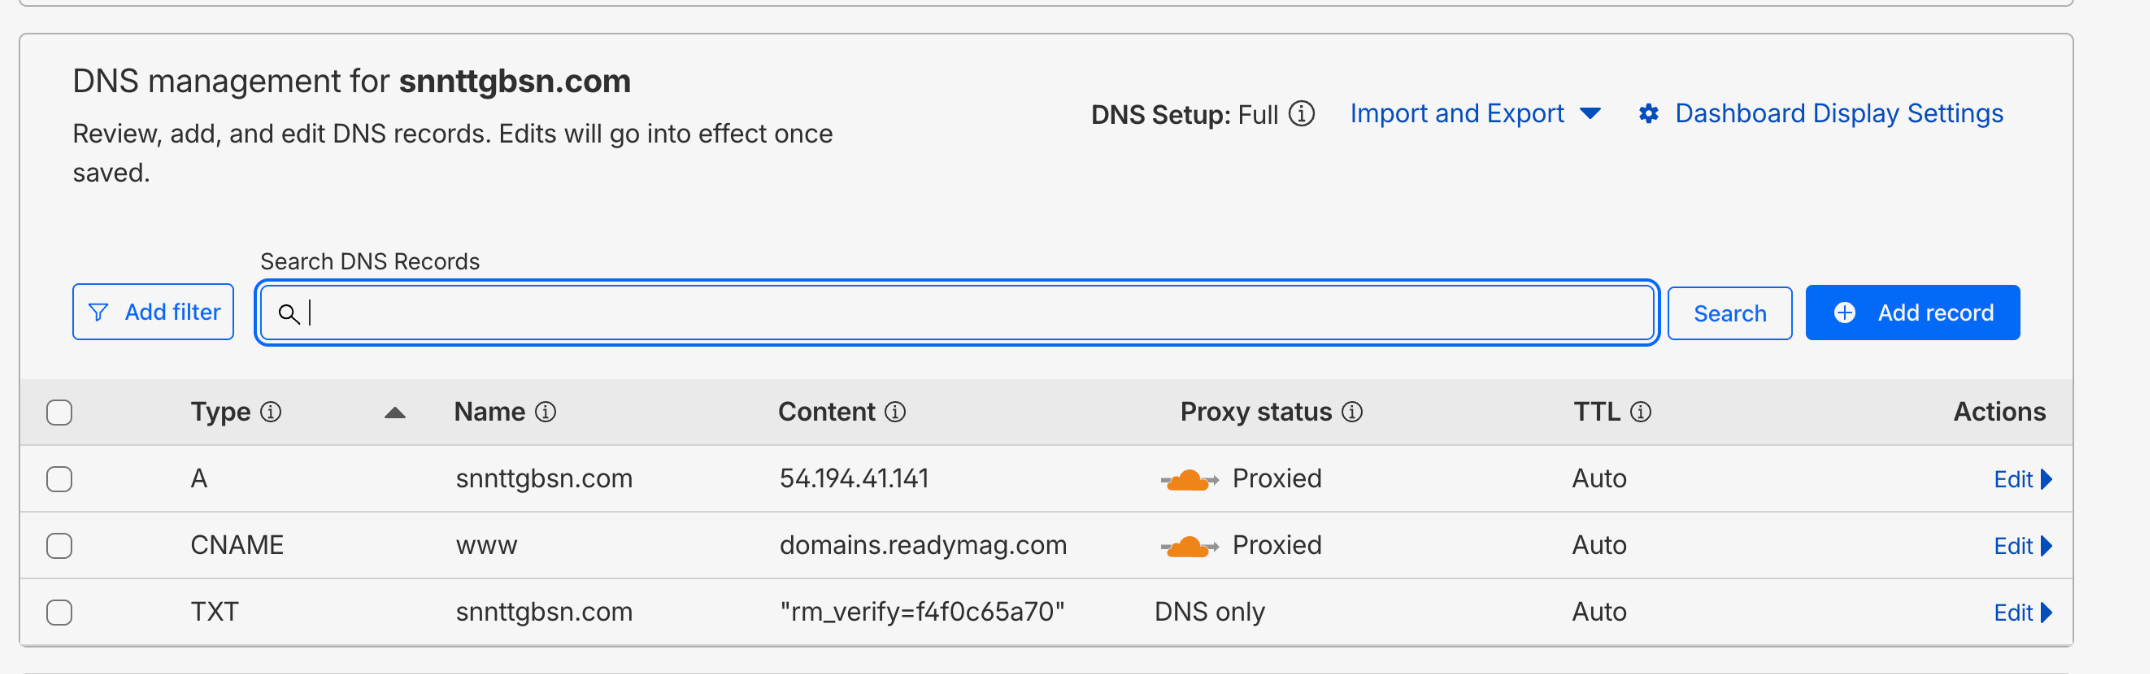Check the A record row checkbox

[x=60, y=479]
